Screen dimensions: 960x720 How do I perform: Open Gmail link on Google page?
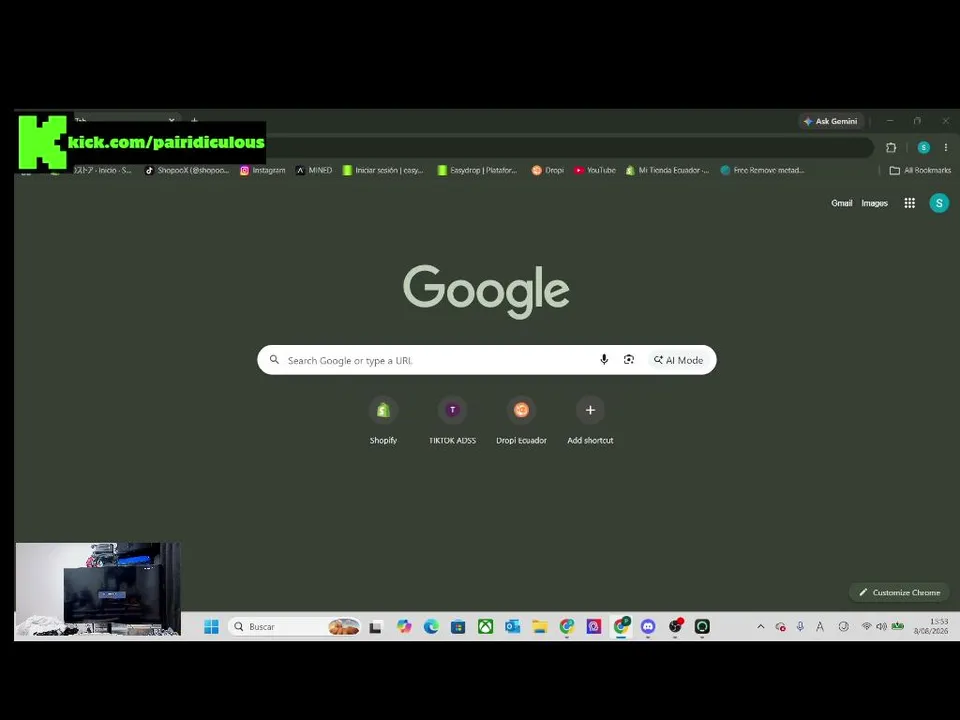(841, 203)
